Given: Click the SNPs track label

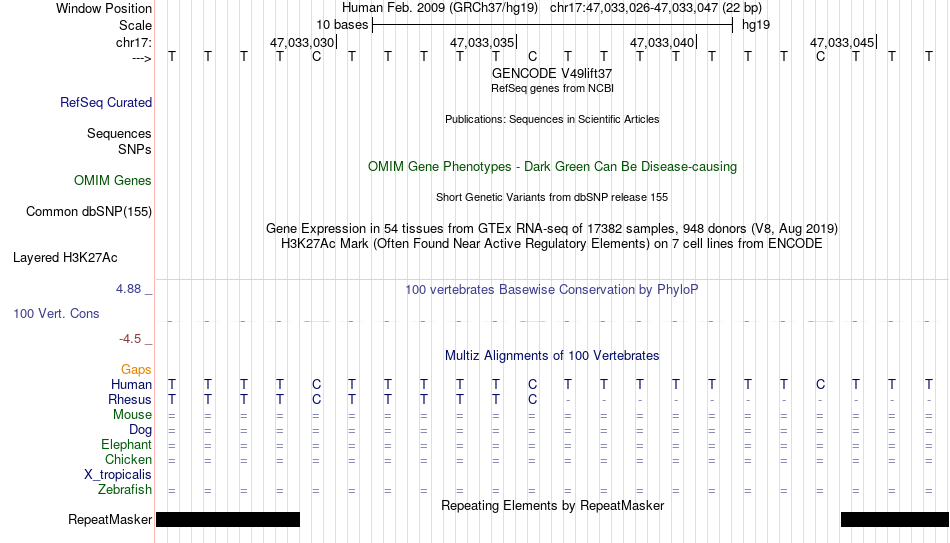Looking at the screenshot, I should [135, 149].
